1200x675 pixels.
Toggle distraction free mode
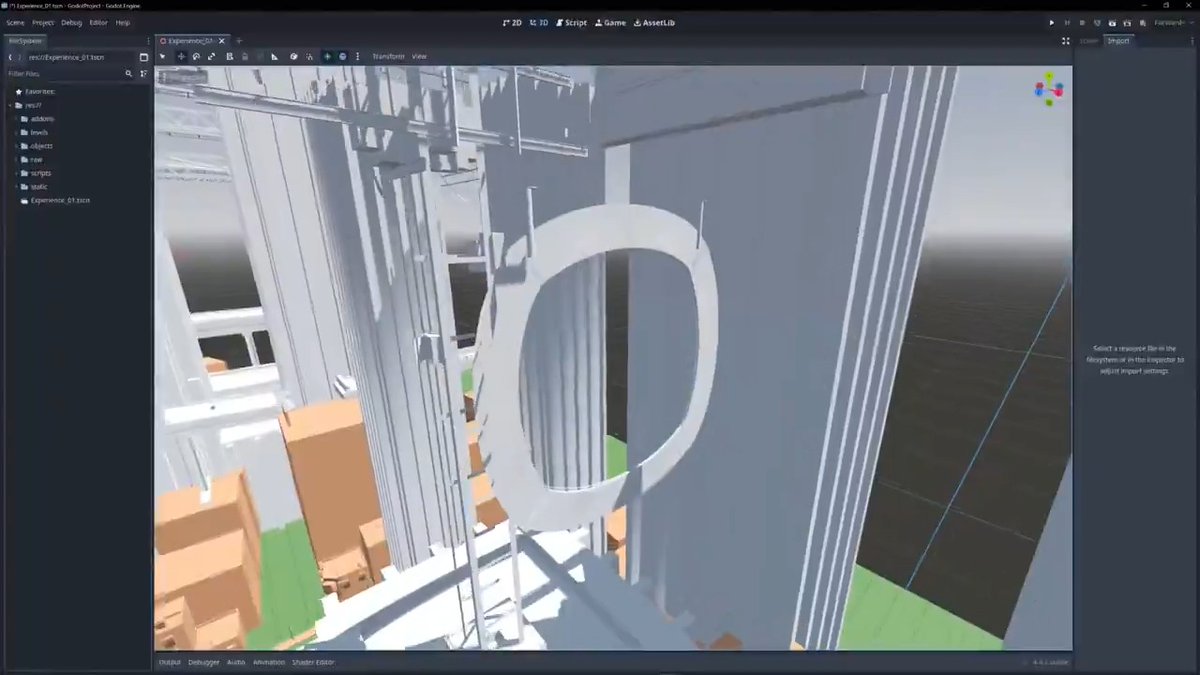tap(1065, 41)
